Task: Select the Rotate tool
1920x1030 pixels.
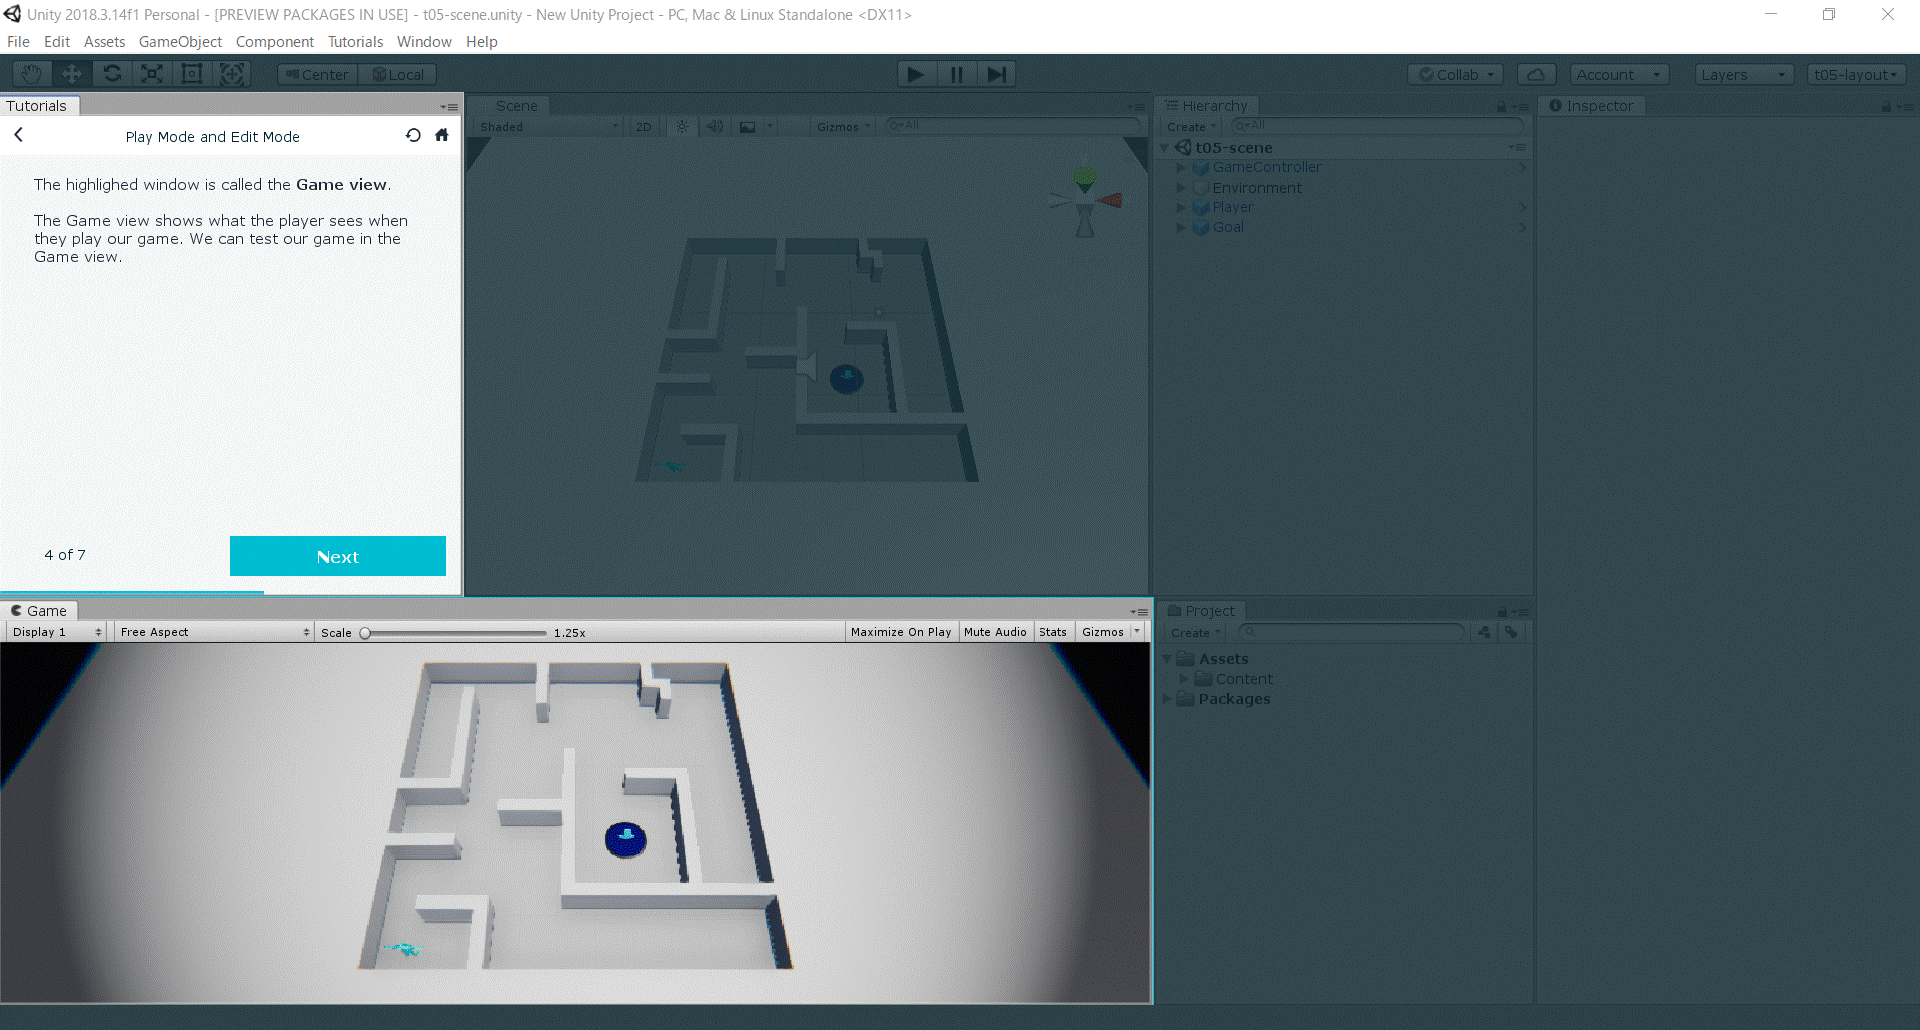Action: [x=112, y=74]
